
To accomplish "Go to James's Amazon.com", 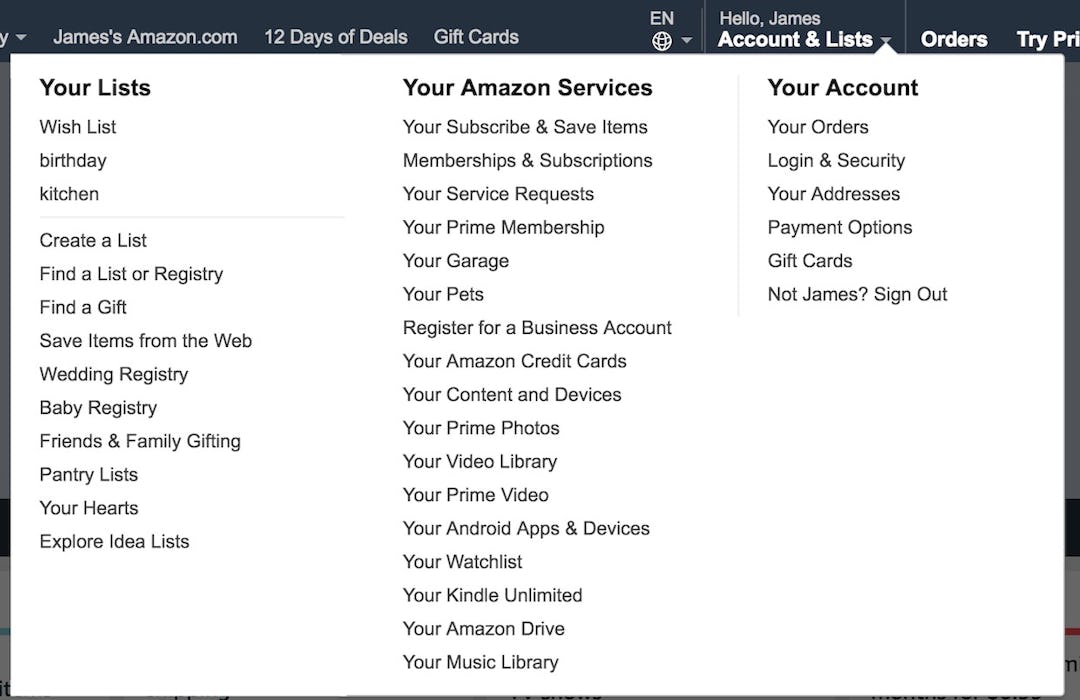I will pos(145,37).
